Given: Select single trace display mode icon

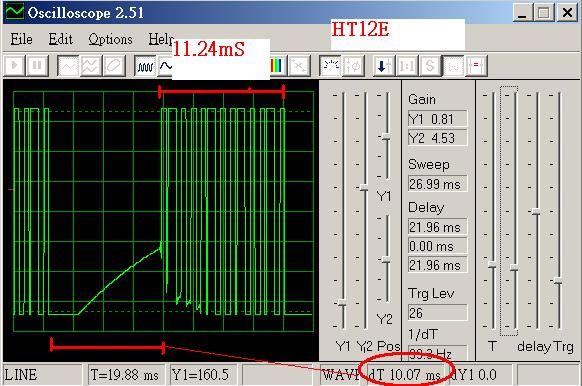Looking at the screenshot, I should tap(68, 66).
